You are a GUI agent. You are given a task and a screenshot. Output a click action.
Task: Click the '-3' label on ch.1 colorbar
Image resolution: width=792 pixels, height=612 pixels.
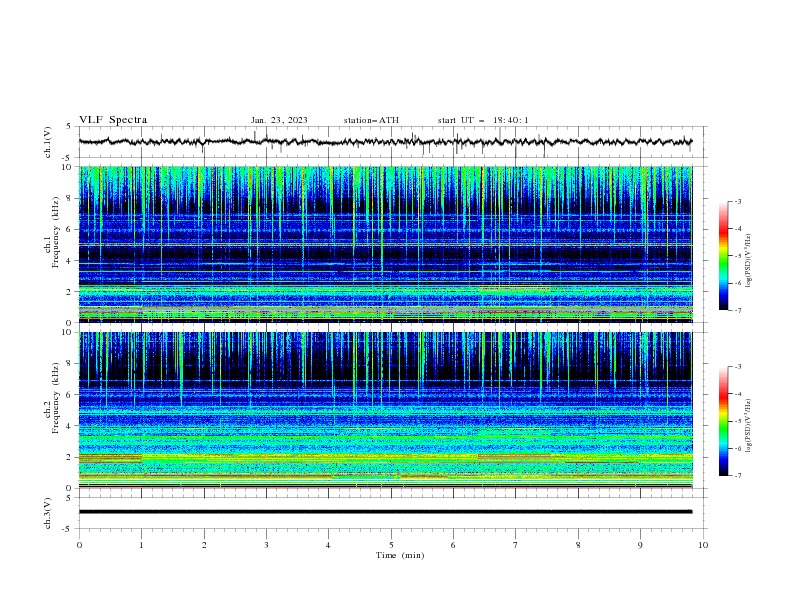point(738,201)
